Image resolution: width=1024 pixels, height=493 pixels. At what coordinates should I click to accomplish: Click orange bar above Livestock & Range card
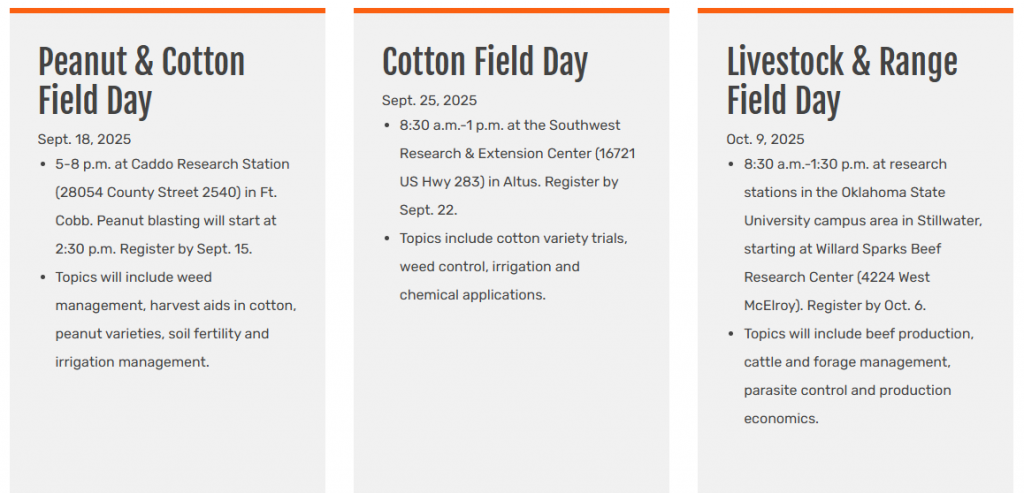pos(855,11)
